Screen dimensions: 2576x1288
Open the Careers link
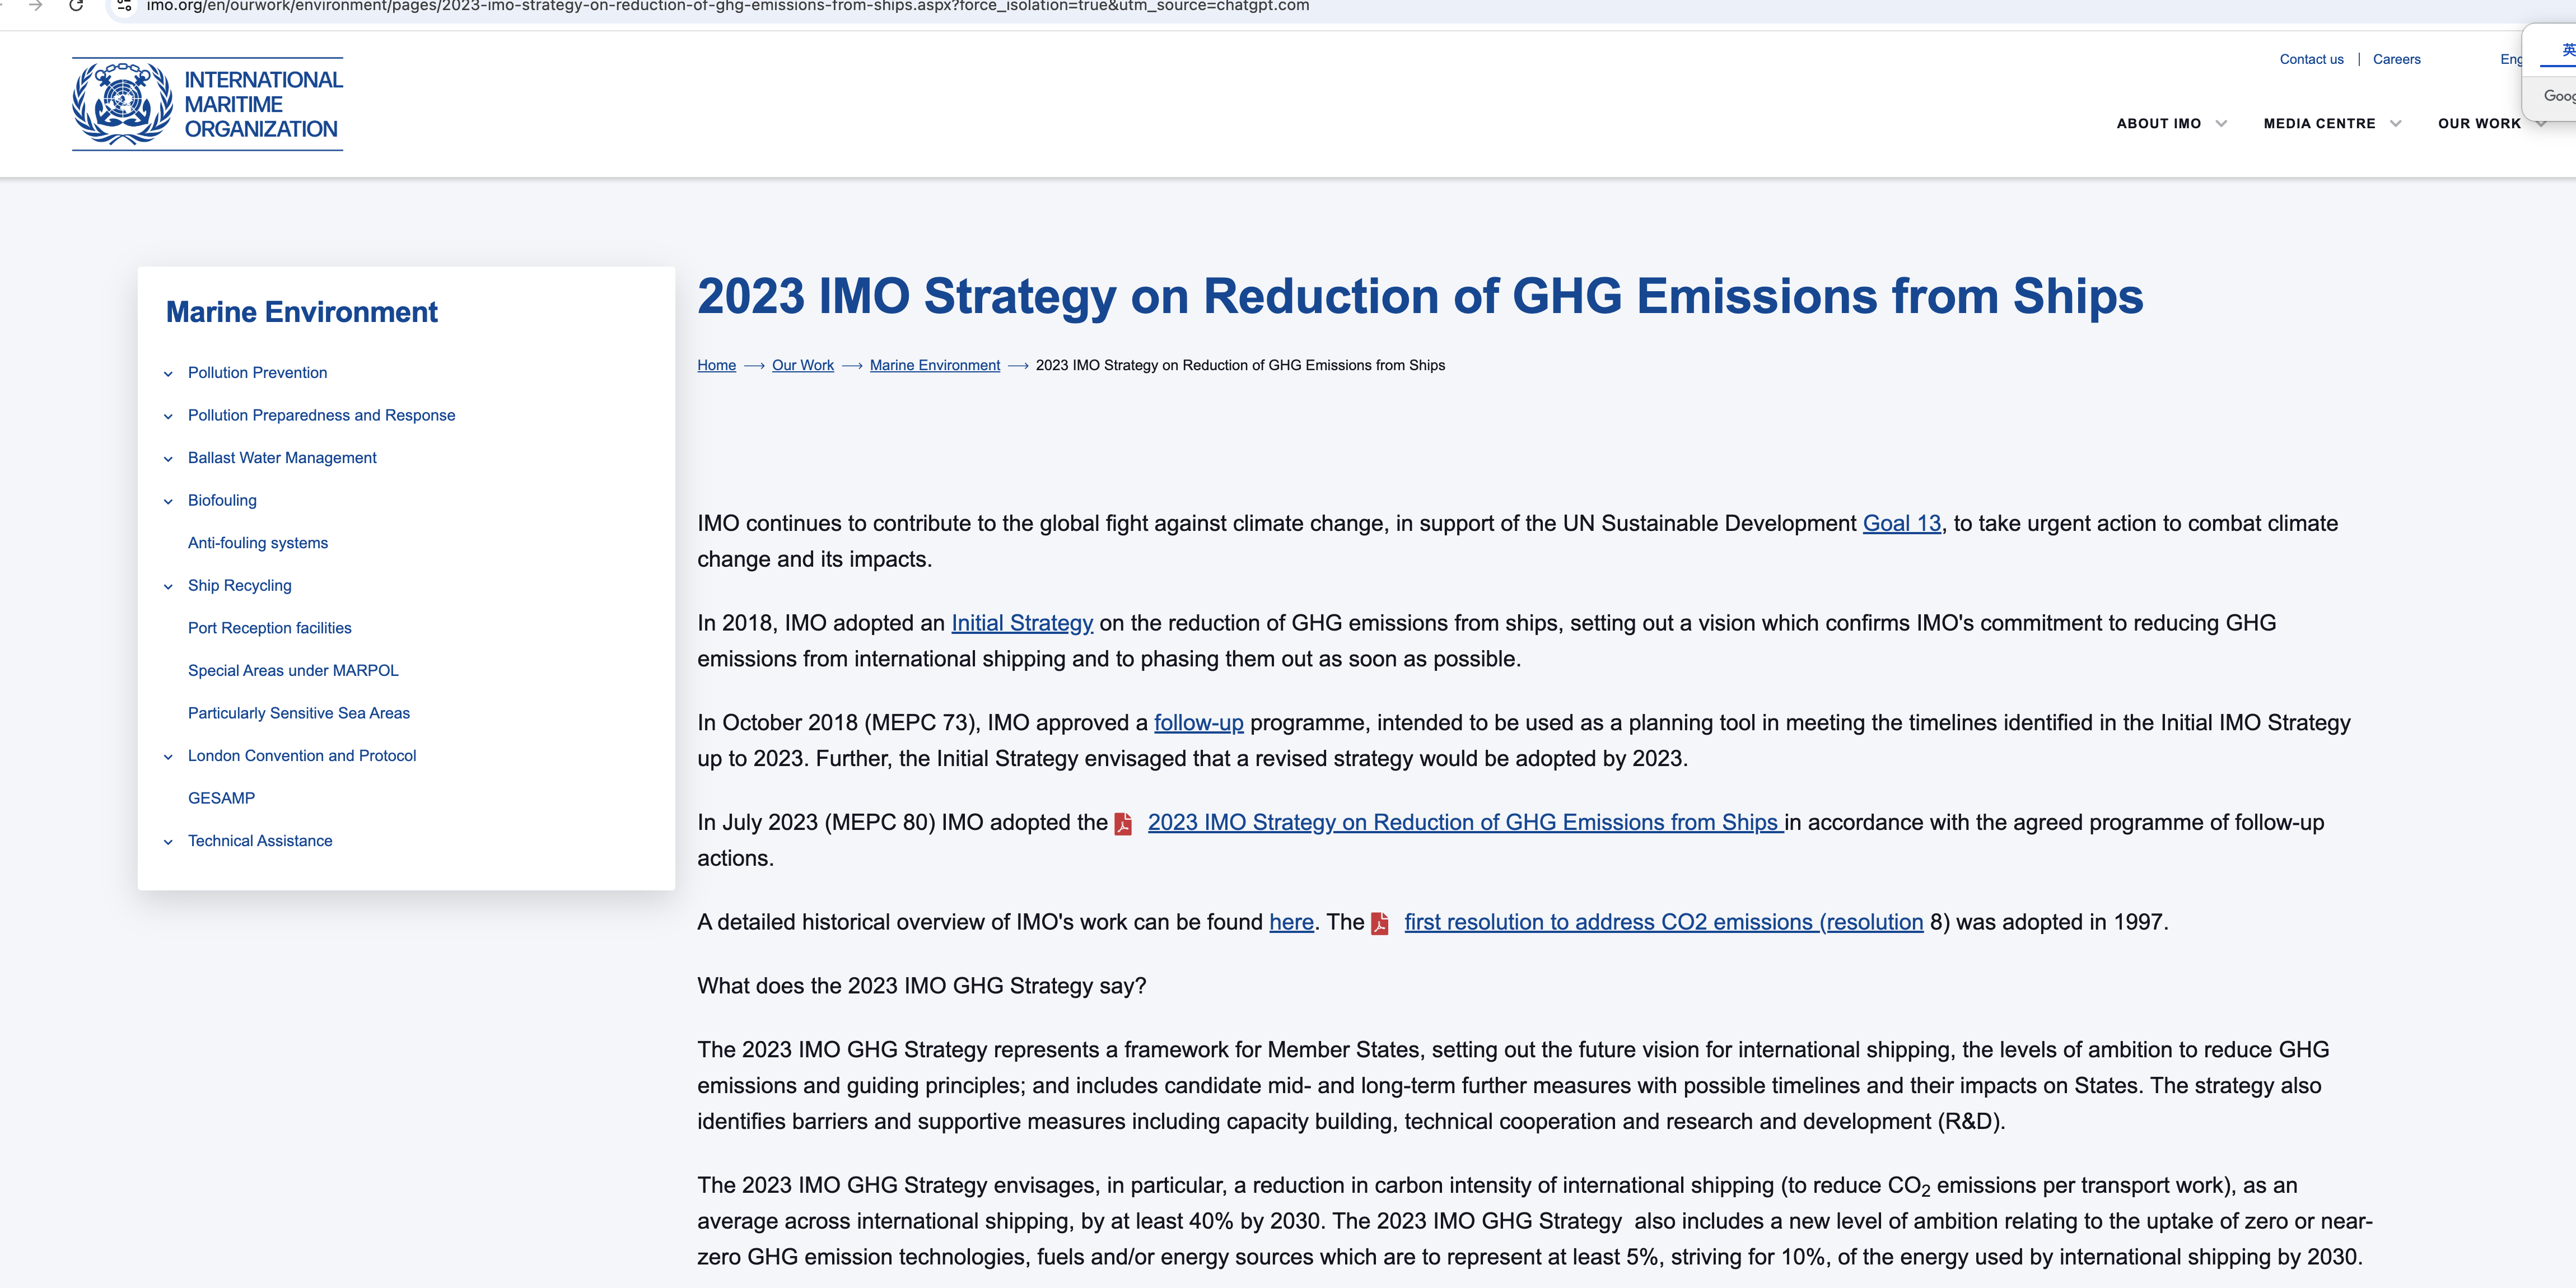point(2397,59)
